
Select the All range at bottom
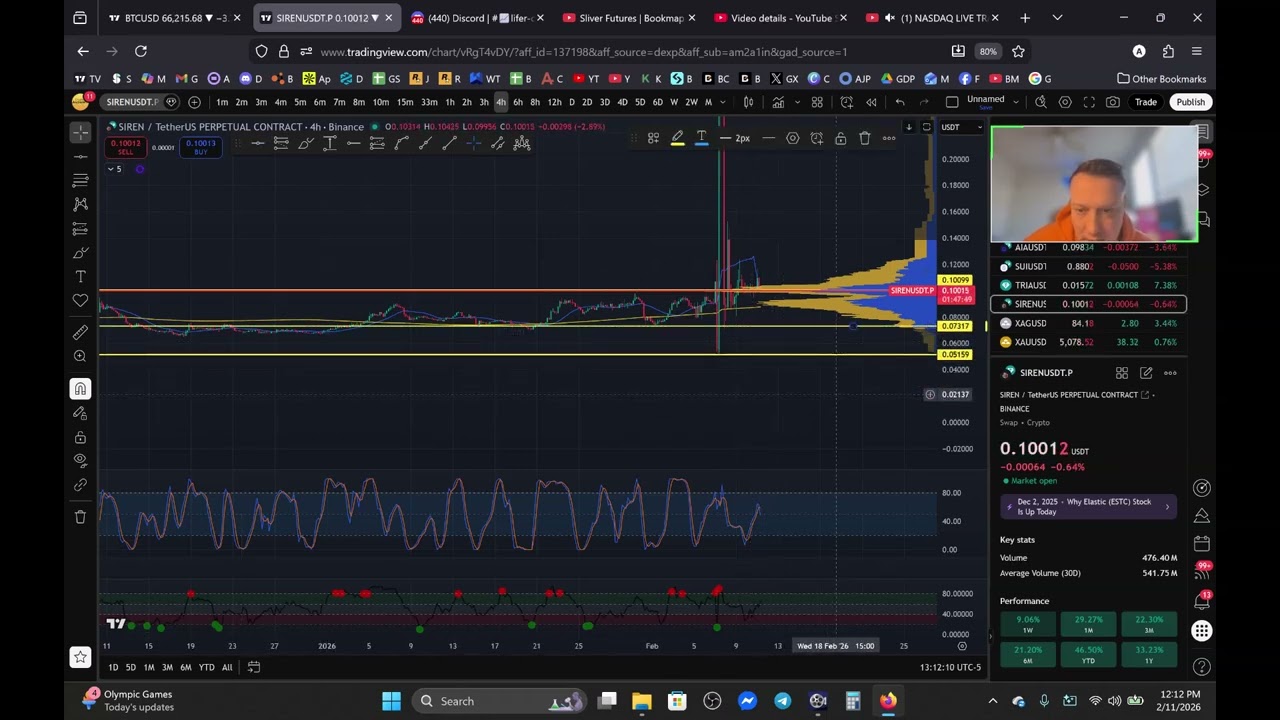[227, 668]
